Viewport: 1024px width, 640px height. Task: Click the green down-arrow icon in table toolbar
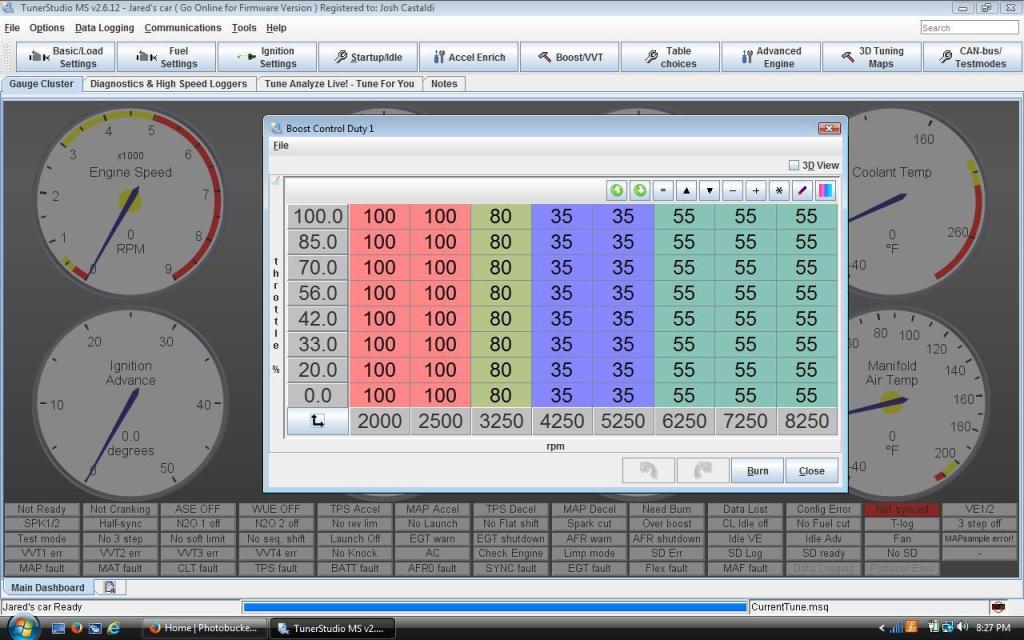point(640,190)
